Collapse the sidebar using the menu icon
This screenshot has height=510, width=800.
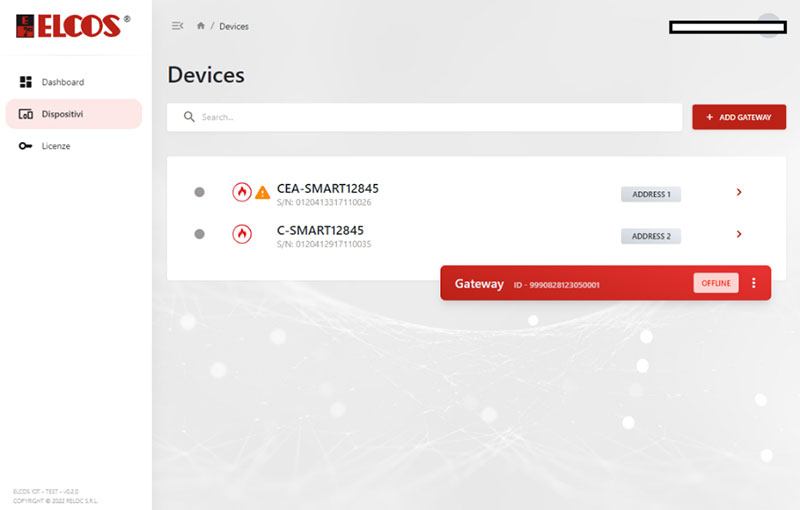tap(178, 26)
